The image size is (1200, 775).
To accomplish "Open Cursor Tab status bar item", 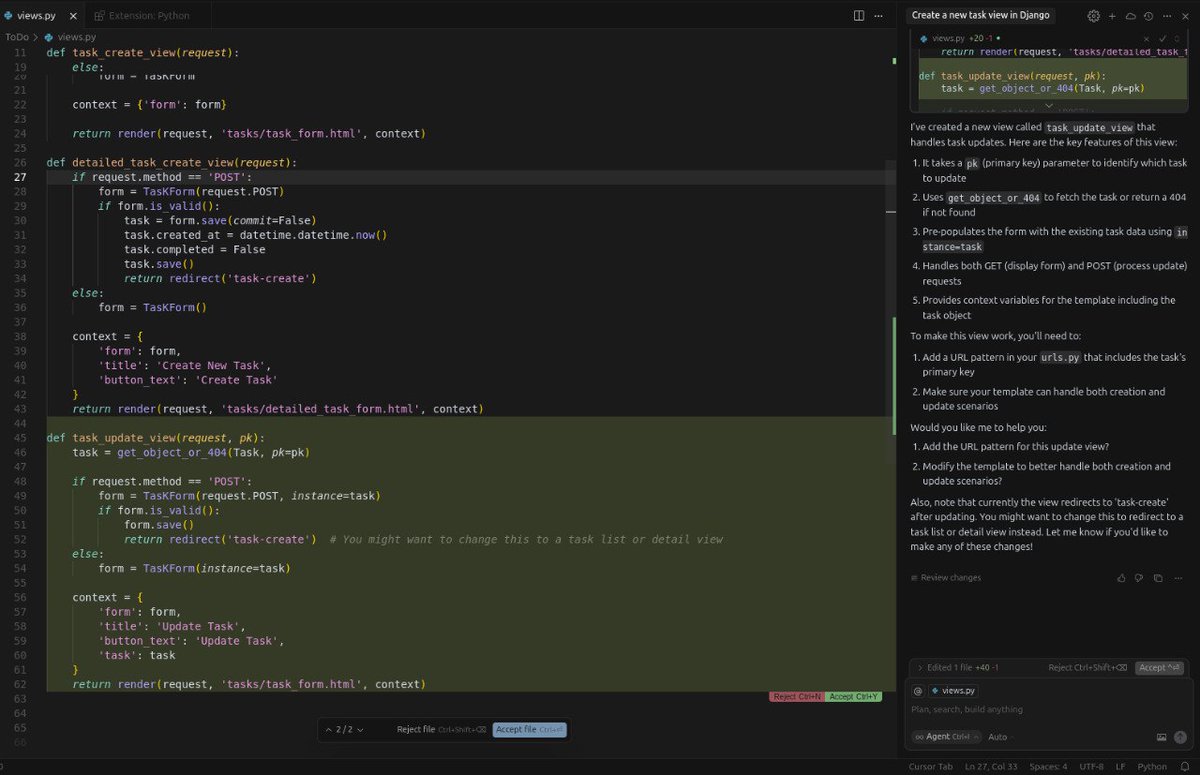I will pos(930,767).
